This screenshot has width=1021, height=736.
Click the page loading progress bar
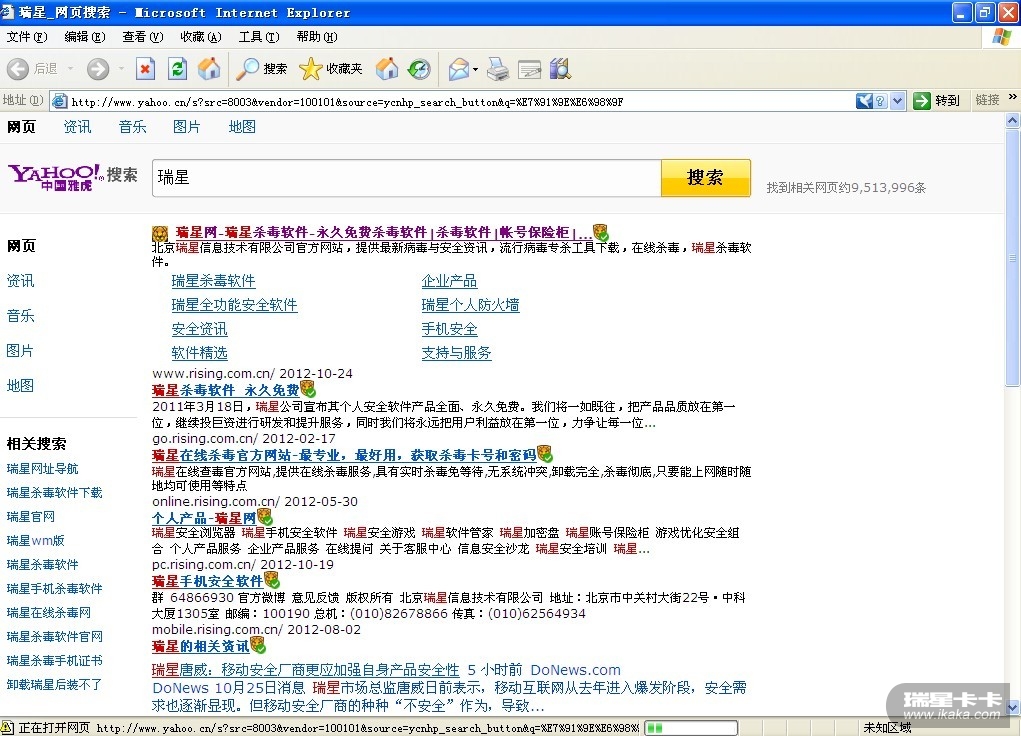691,728
